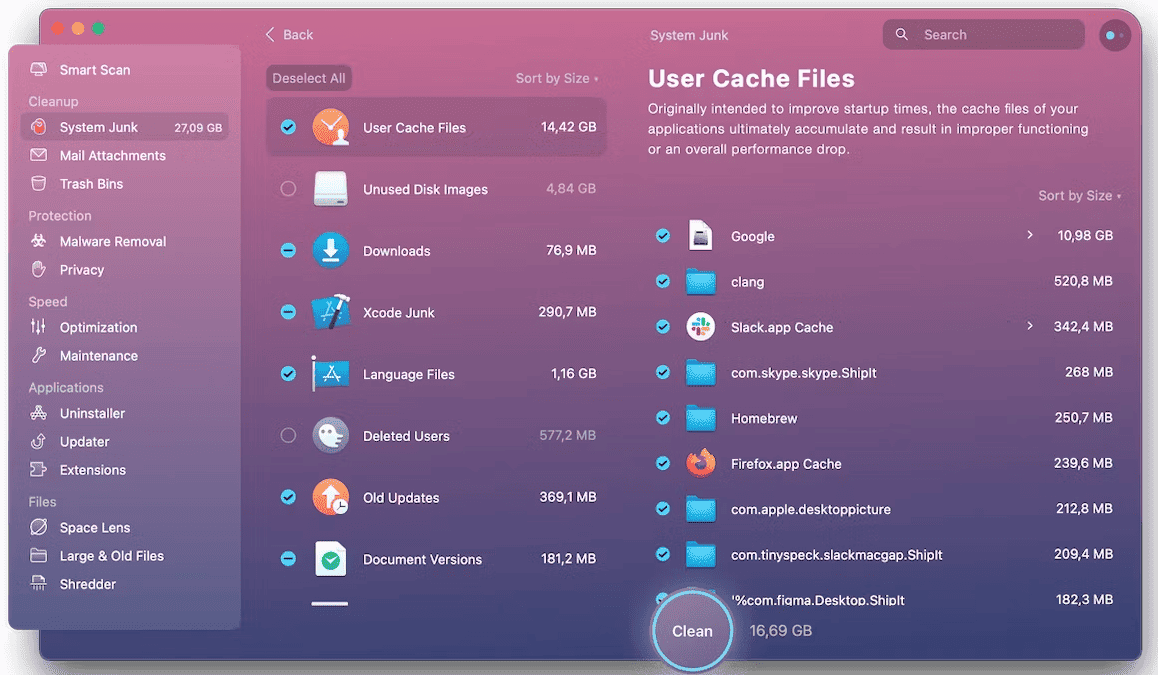Click the Search input field

click(984, 34)
